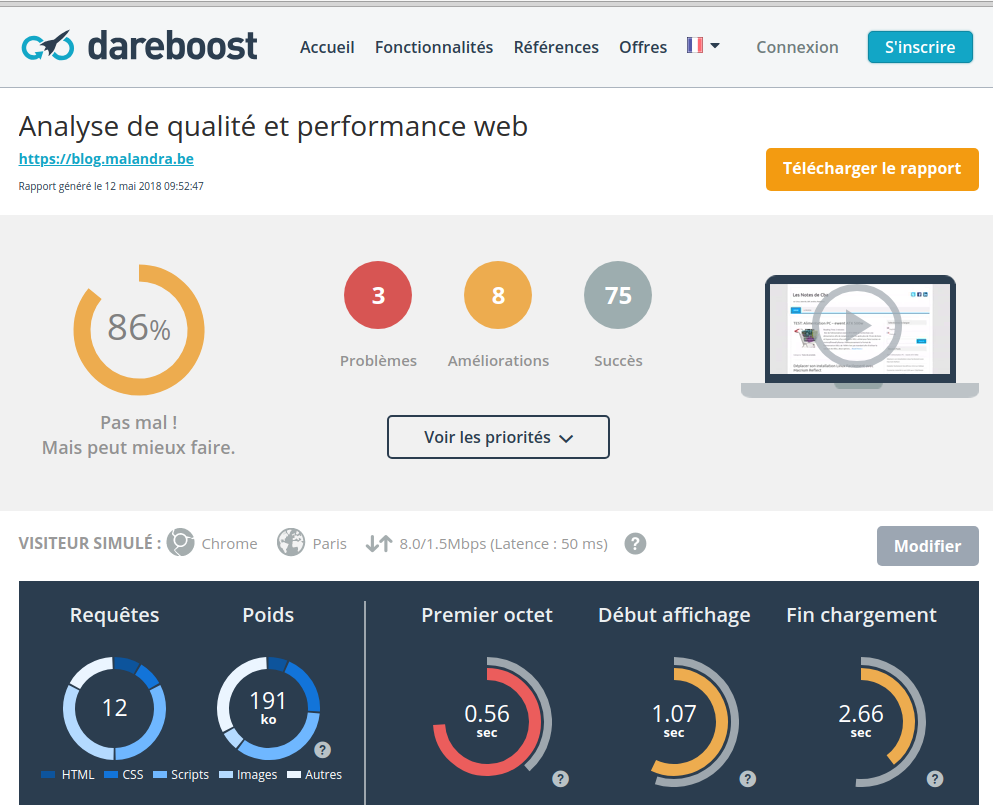This screenshot has width=993, height=805.
Task: Click the Dareboost rocket logo
Action: (47, 46)
